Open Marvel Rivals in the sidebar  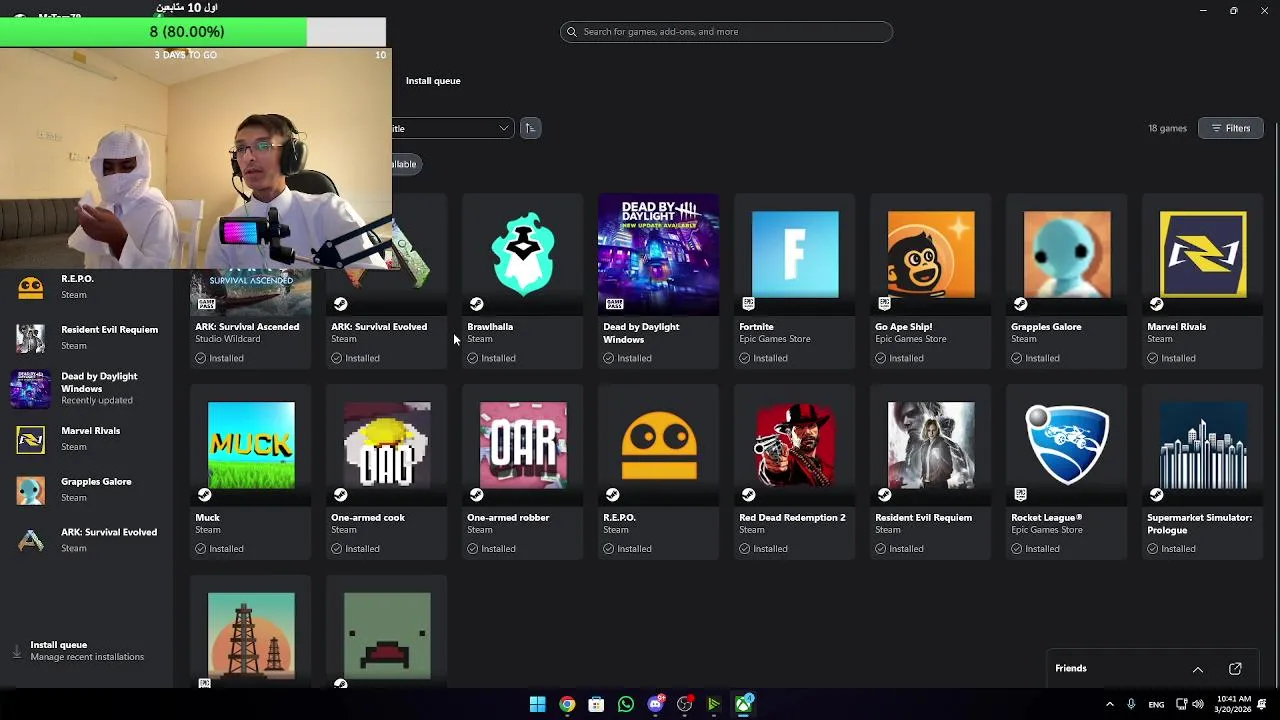(x=86, y=439)
